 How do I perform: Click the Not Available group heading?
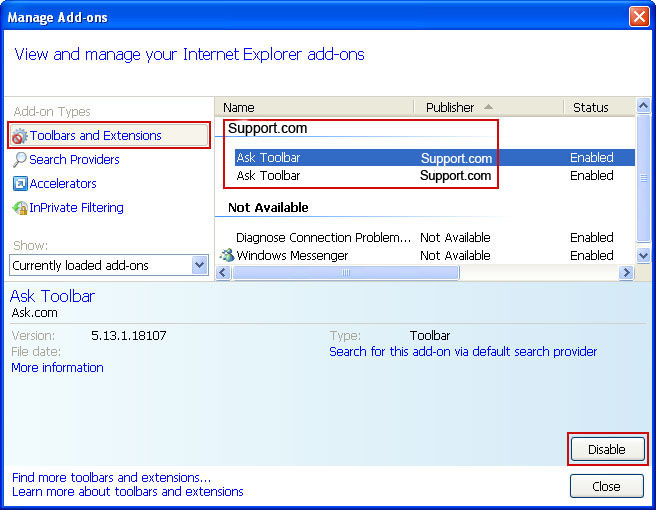[x=268, y=208]
